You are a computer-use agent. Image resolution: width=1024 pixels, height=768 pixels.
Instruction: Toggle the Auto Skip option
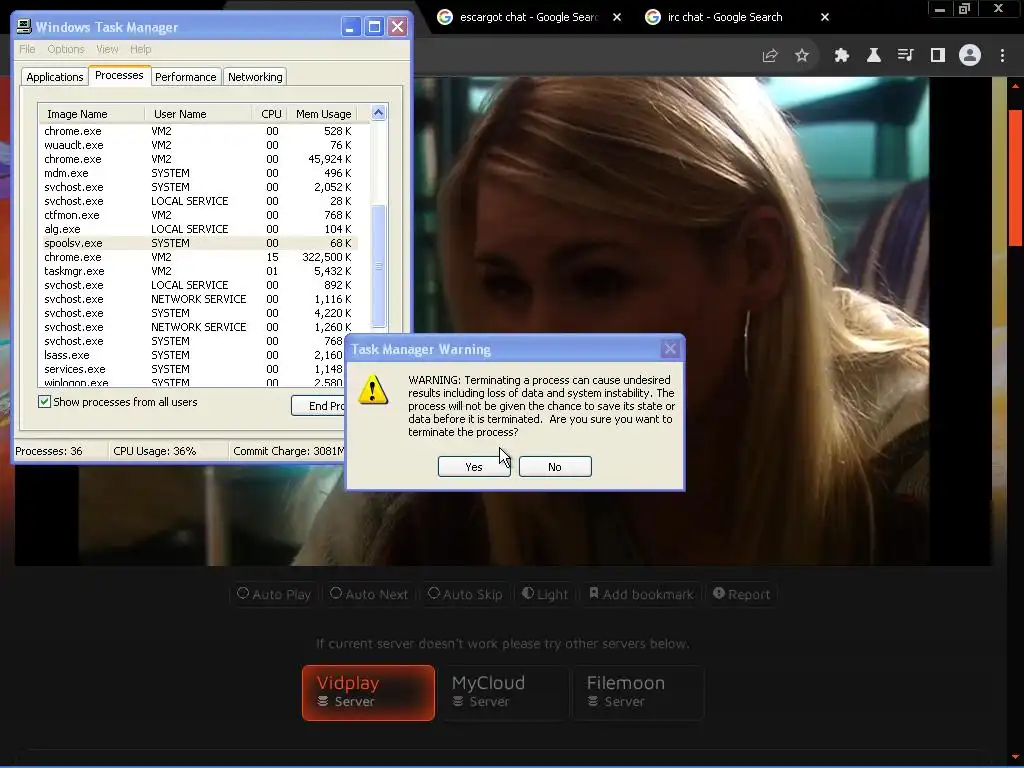(465, 594)
